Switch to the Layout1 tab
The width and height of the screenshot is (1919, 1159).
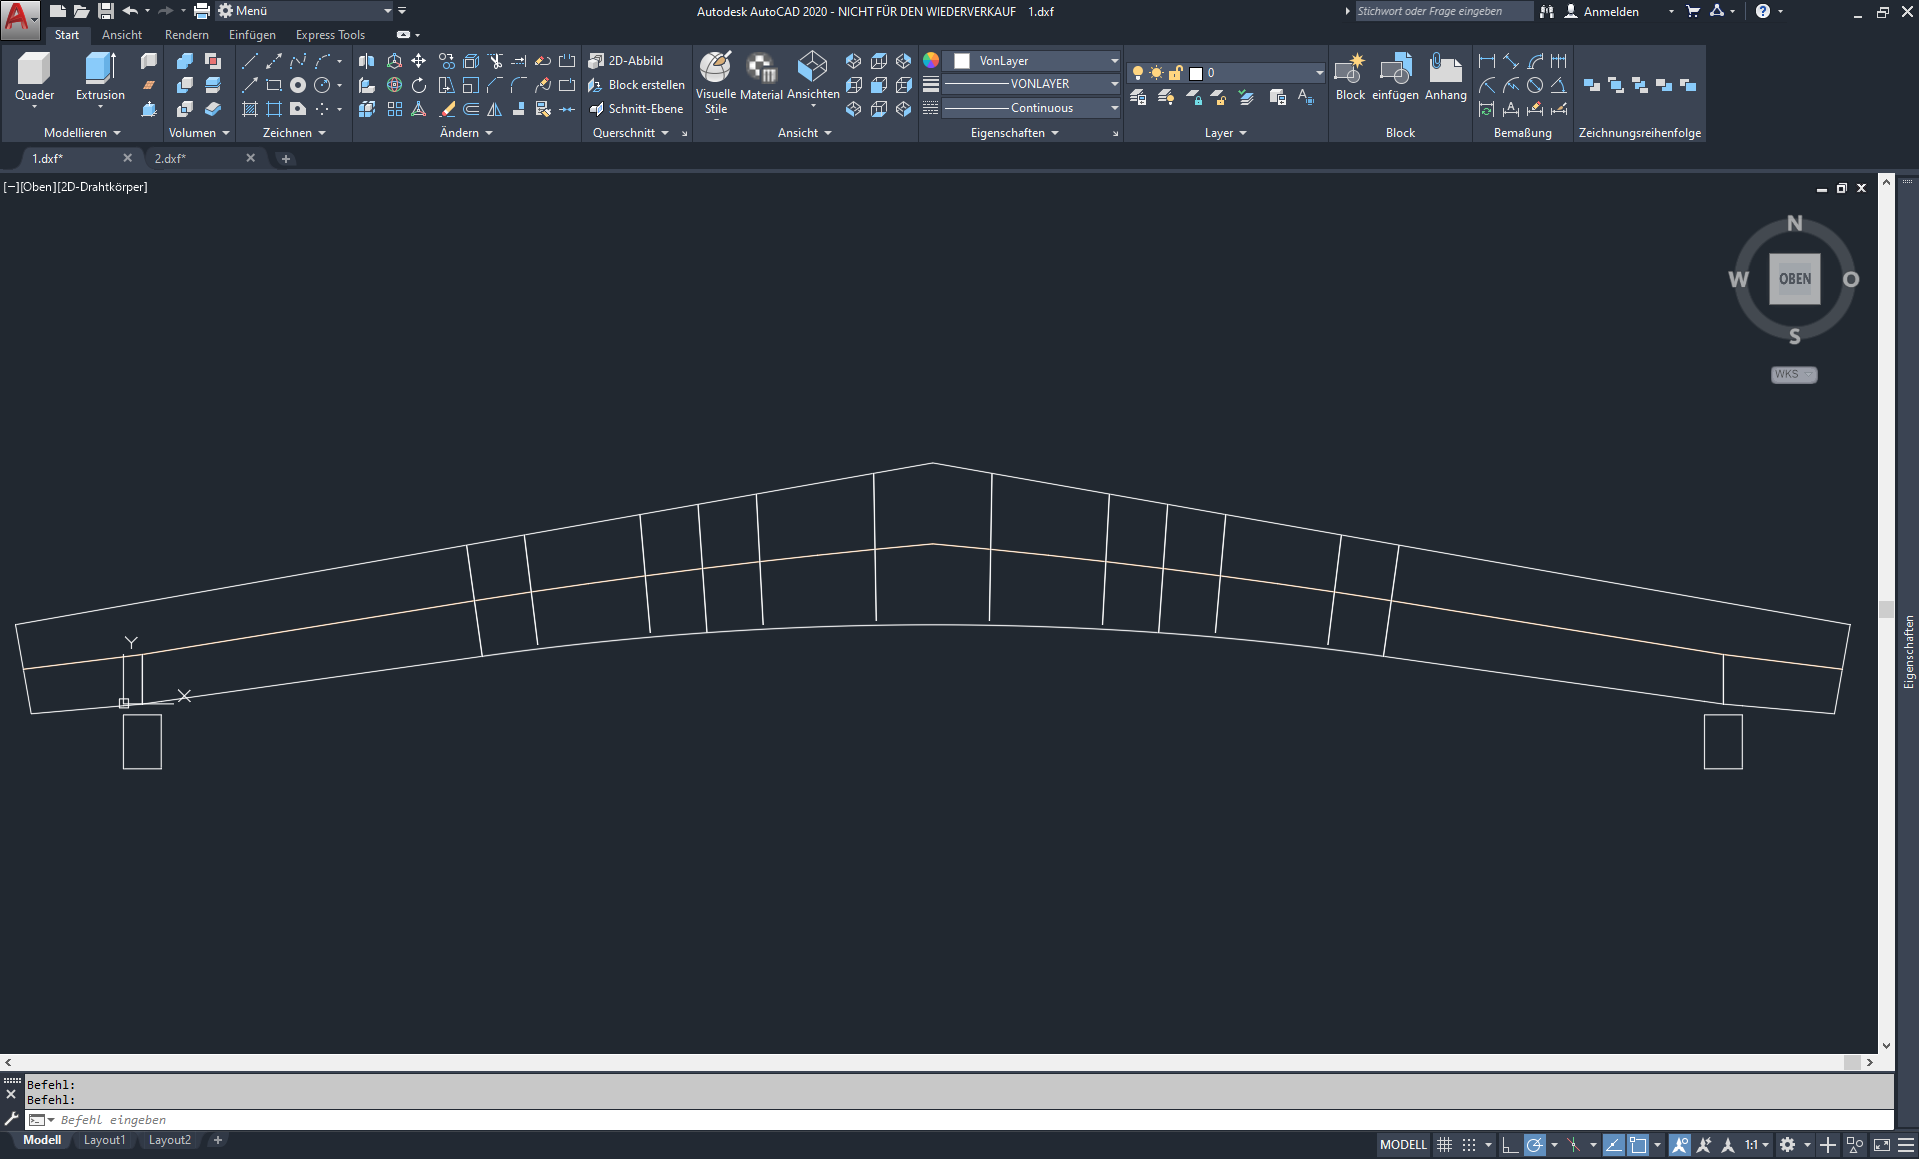point(104,1139)
